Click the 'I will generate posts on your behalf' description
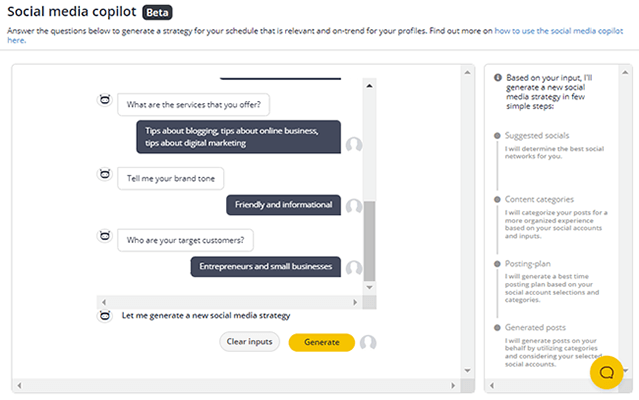The image size is (639, 400). [553, 352]
